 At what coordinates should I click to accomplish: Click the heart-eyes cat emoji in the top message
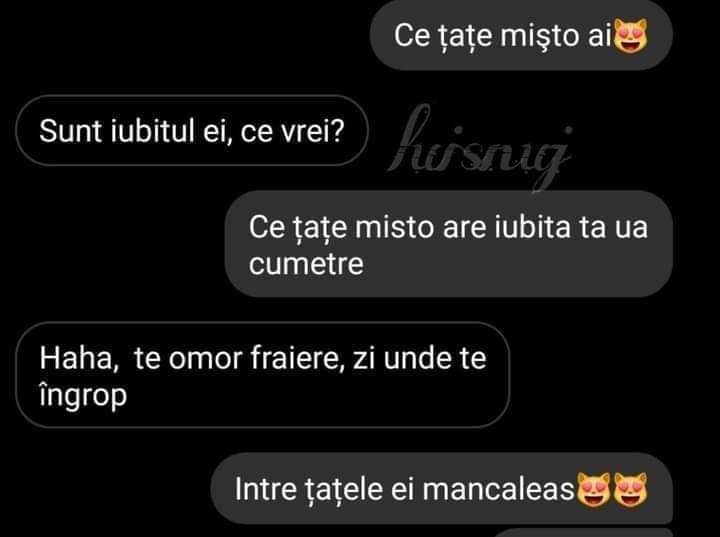(630, 35)
